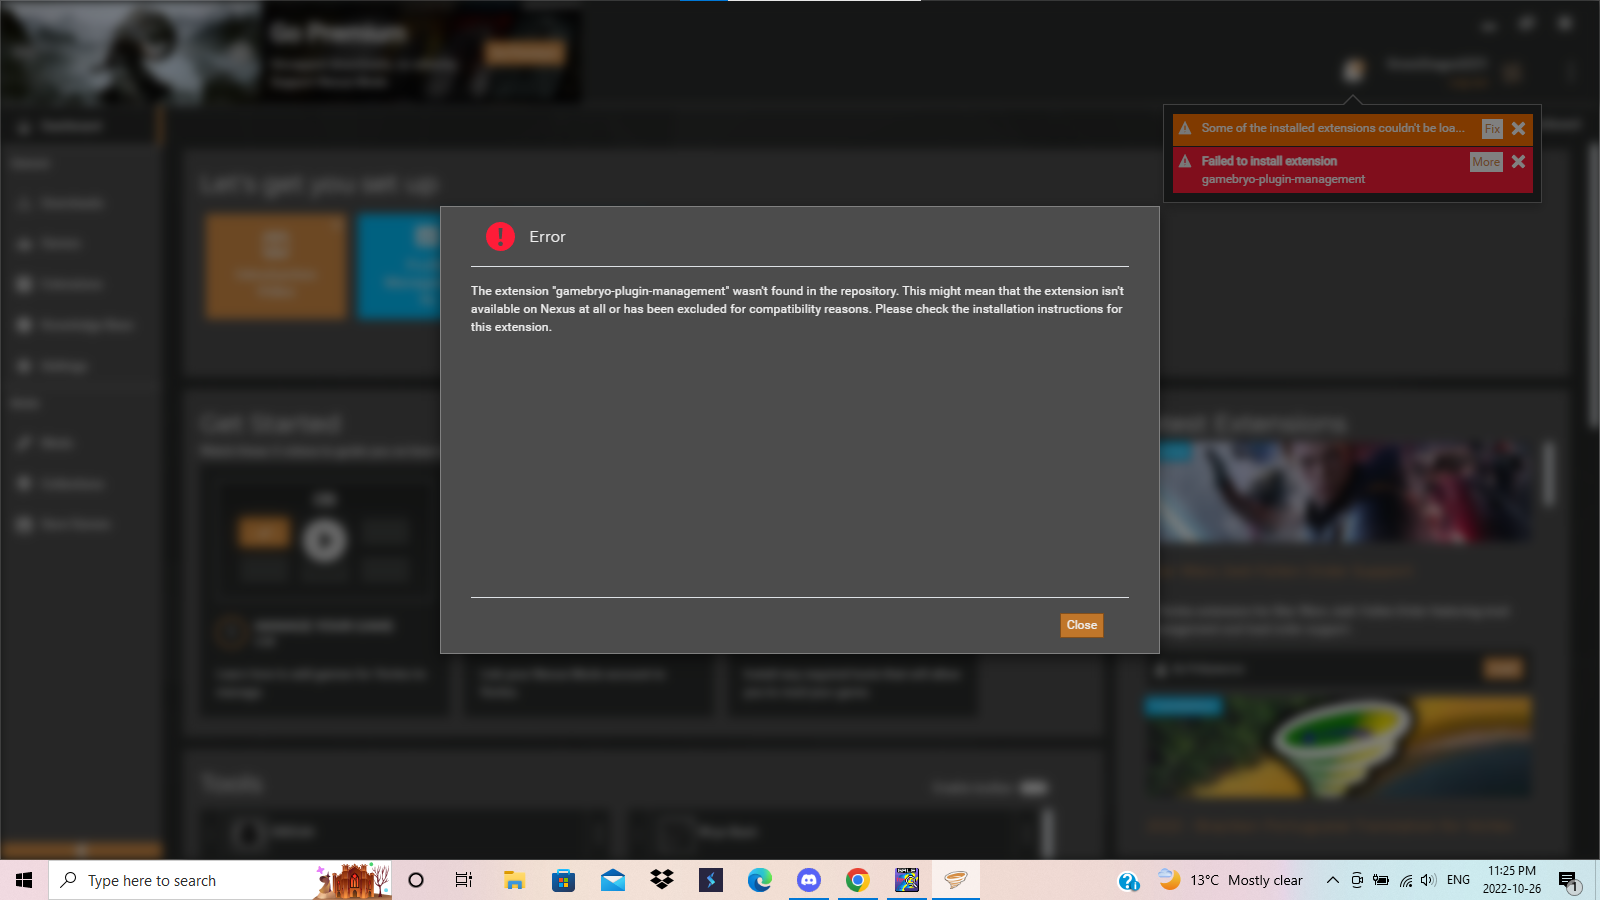The image size is (1600, 900).
Task: Click the ENG input language indicator
Action: click(1458, 880)
